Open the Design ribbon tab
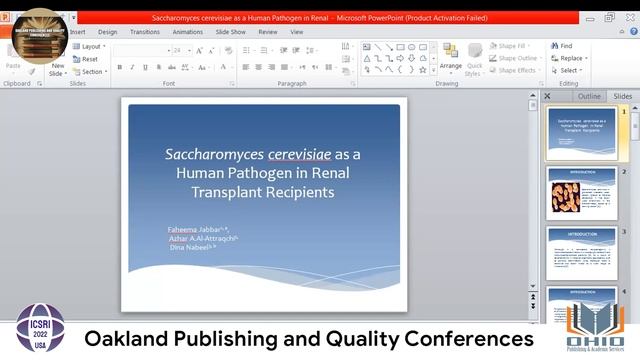Image resolution: width=640 pixels, height=360 pixels. tap(107, 32)
